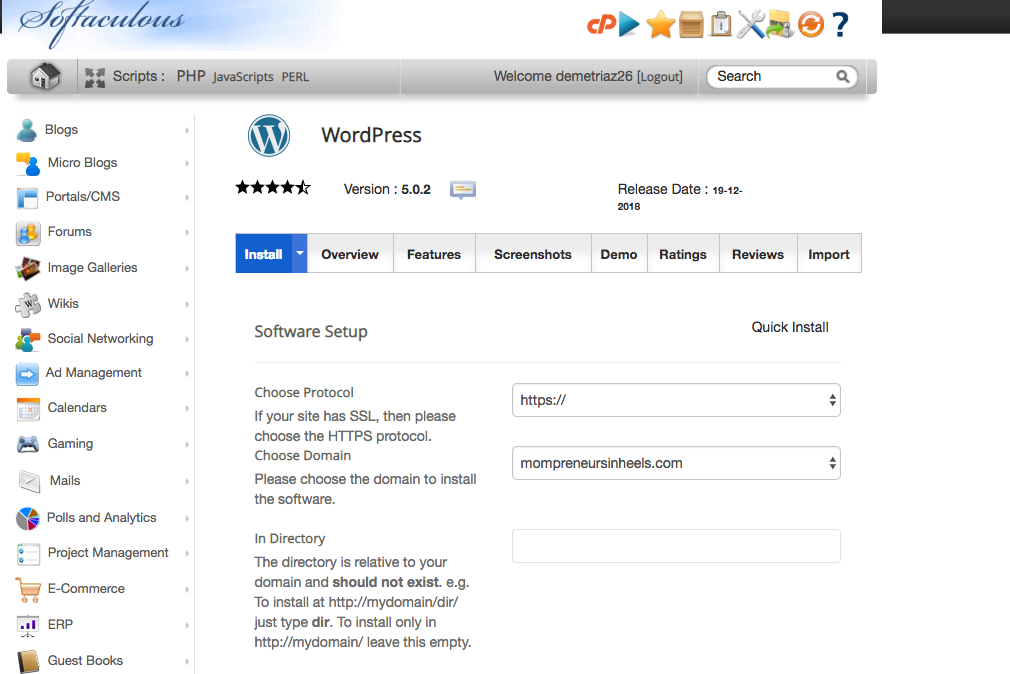The width and height of the screenshot is (1010, 674).
Task: Click the folder with green arrow icon
Action: [780, 24]
